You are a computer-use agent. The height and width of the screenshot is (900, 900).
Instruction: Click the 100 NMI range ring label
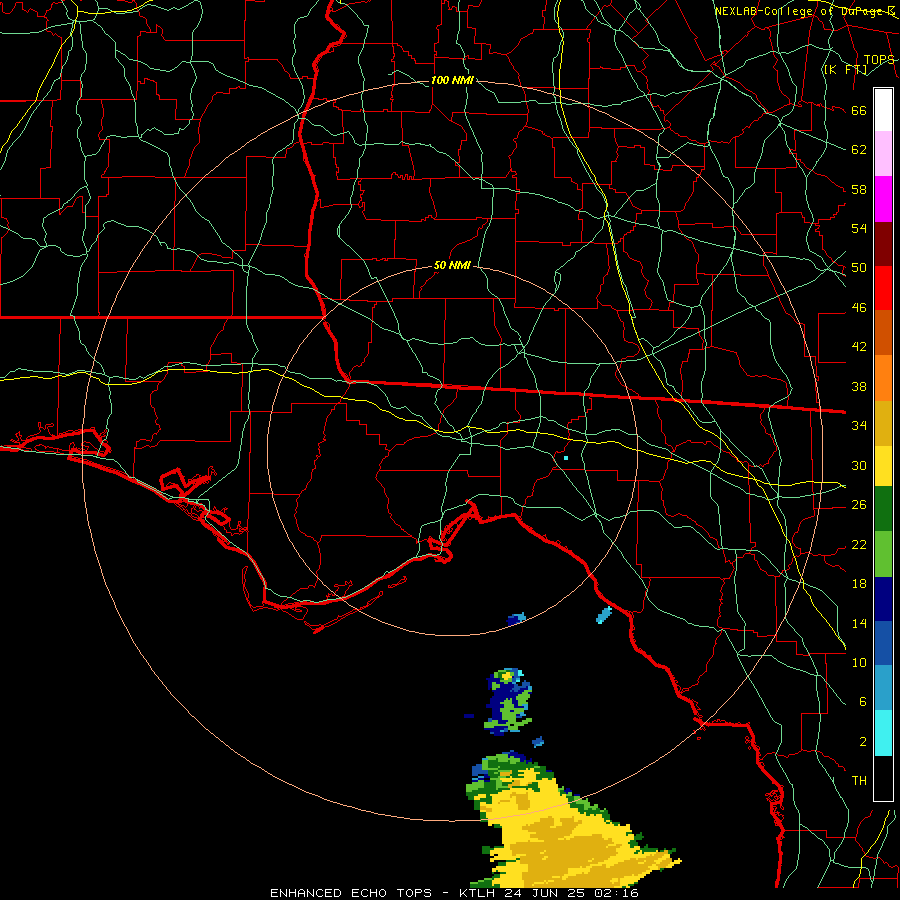pyautogui.click(x=452, y=80)
